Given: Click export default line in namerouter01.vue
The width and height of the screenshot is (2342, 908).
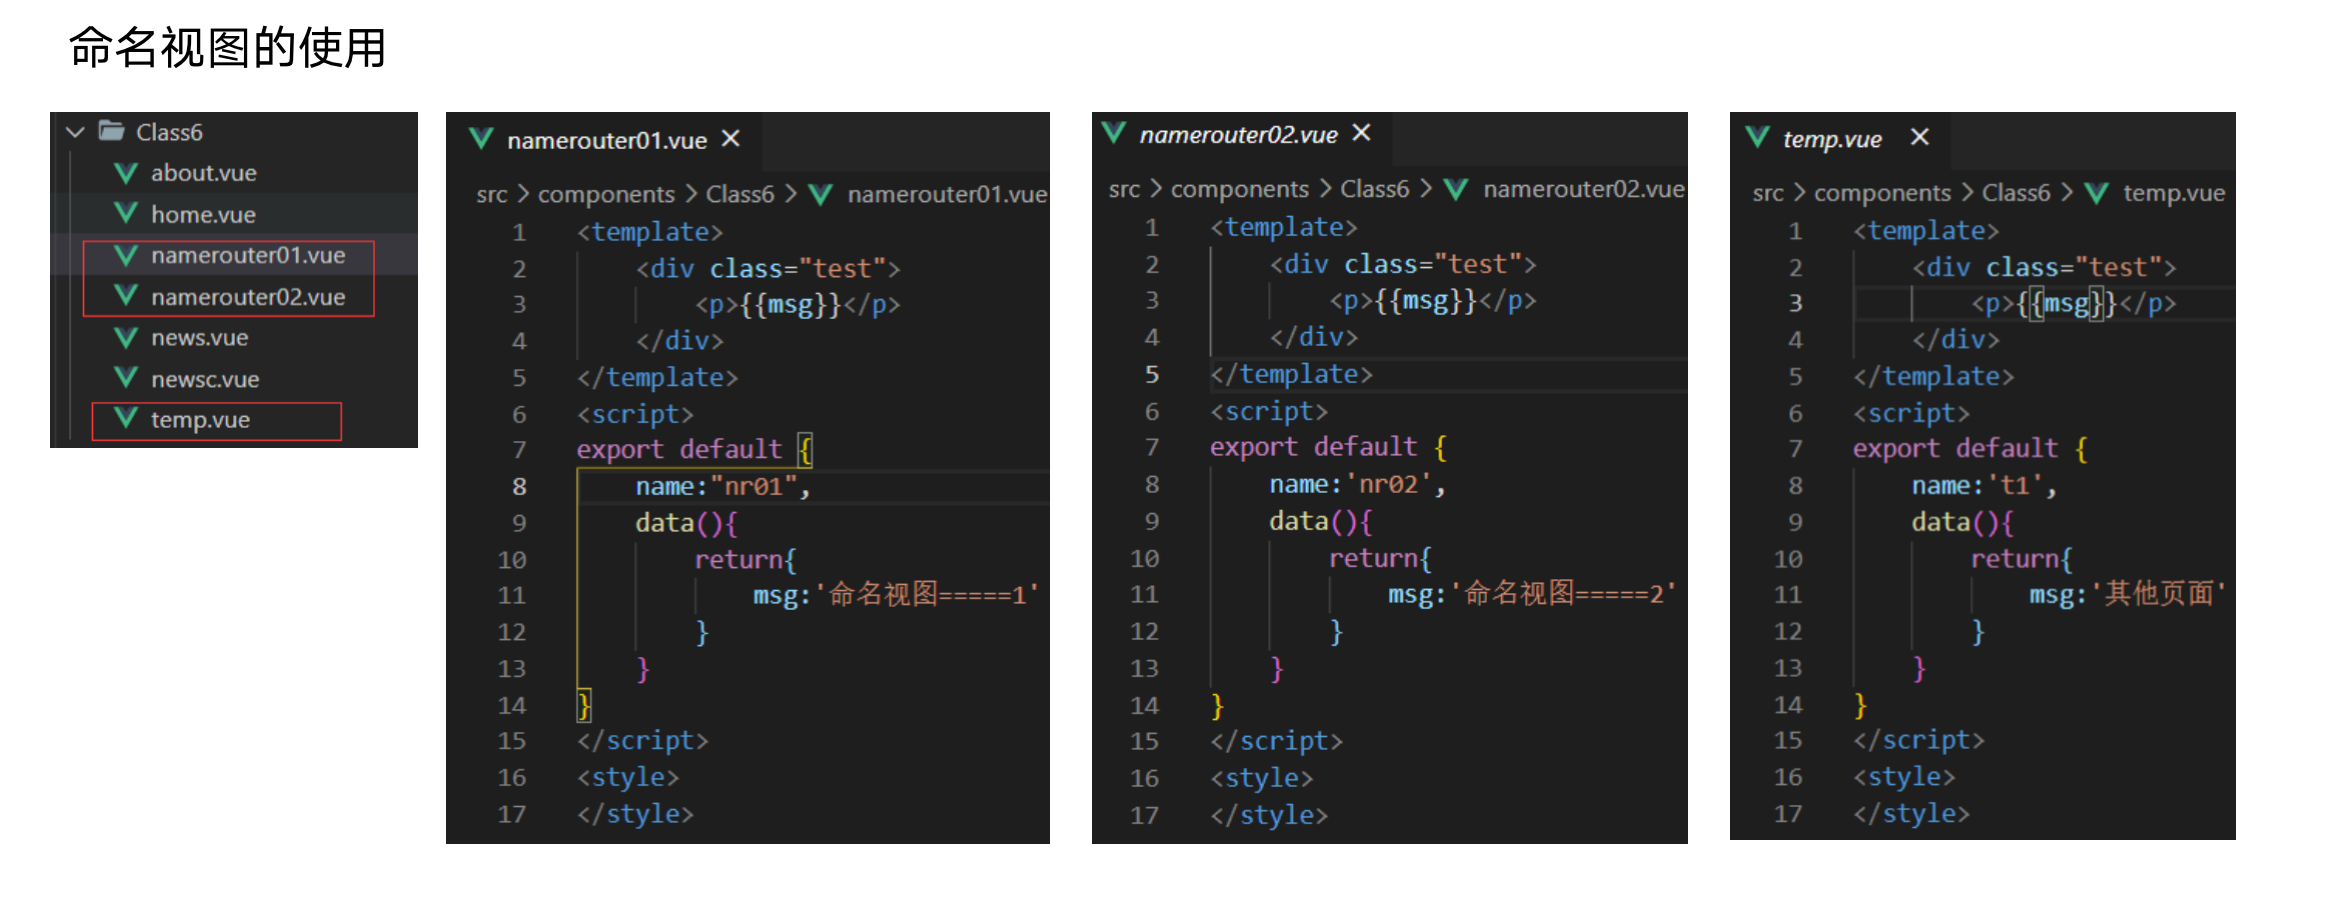Looking at the screenshot, I should coord(695,450).
